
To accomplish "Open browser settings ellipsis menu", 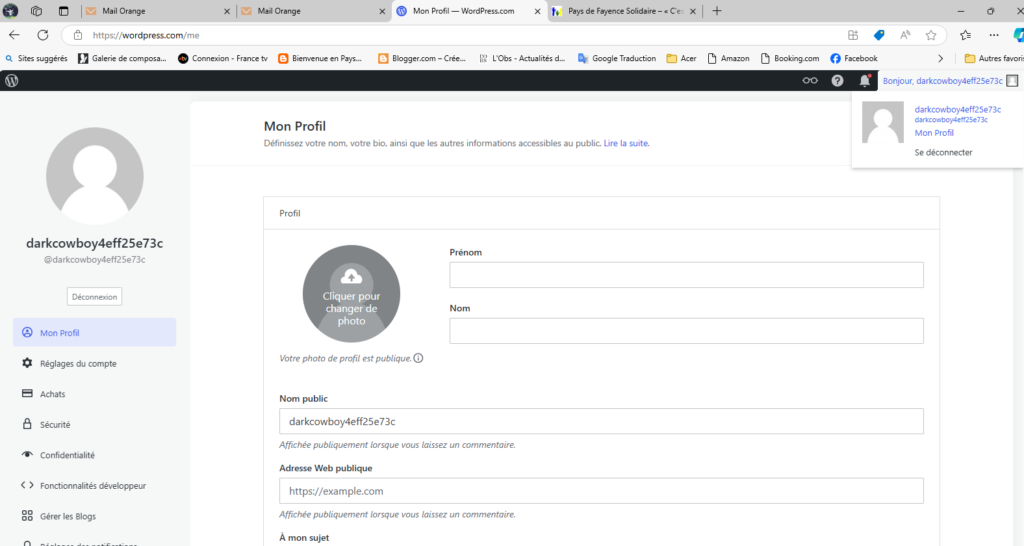I will pyautogui.click(x=993, y=35).
